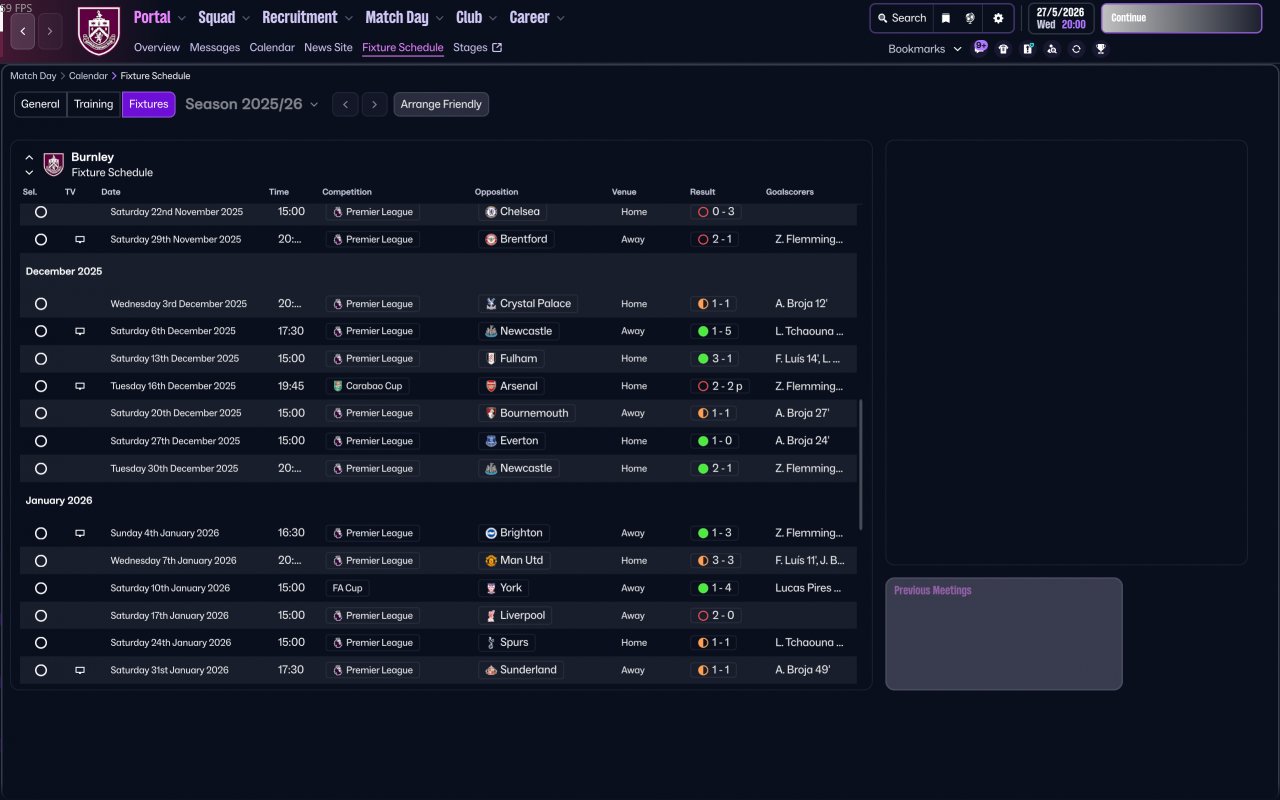Open settings gear icon
This screenshot has width=1280, height=800.
point(998,18)
